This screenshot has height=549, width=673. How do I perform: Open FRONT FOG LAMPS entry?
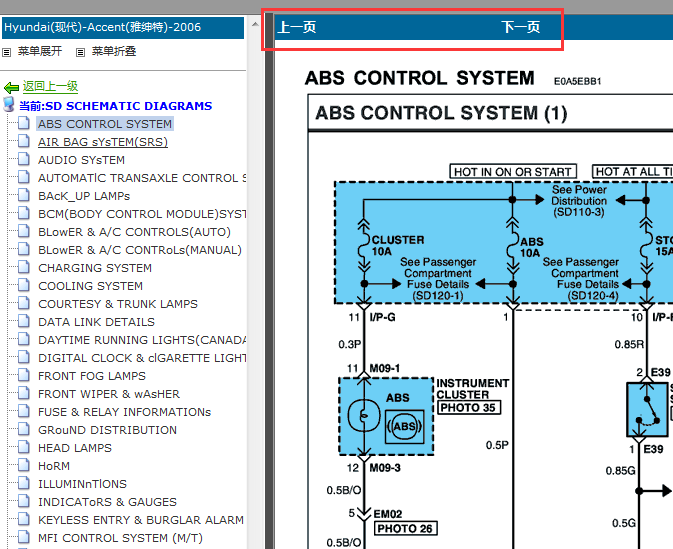[x=92, y=376]
